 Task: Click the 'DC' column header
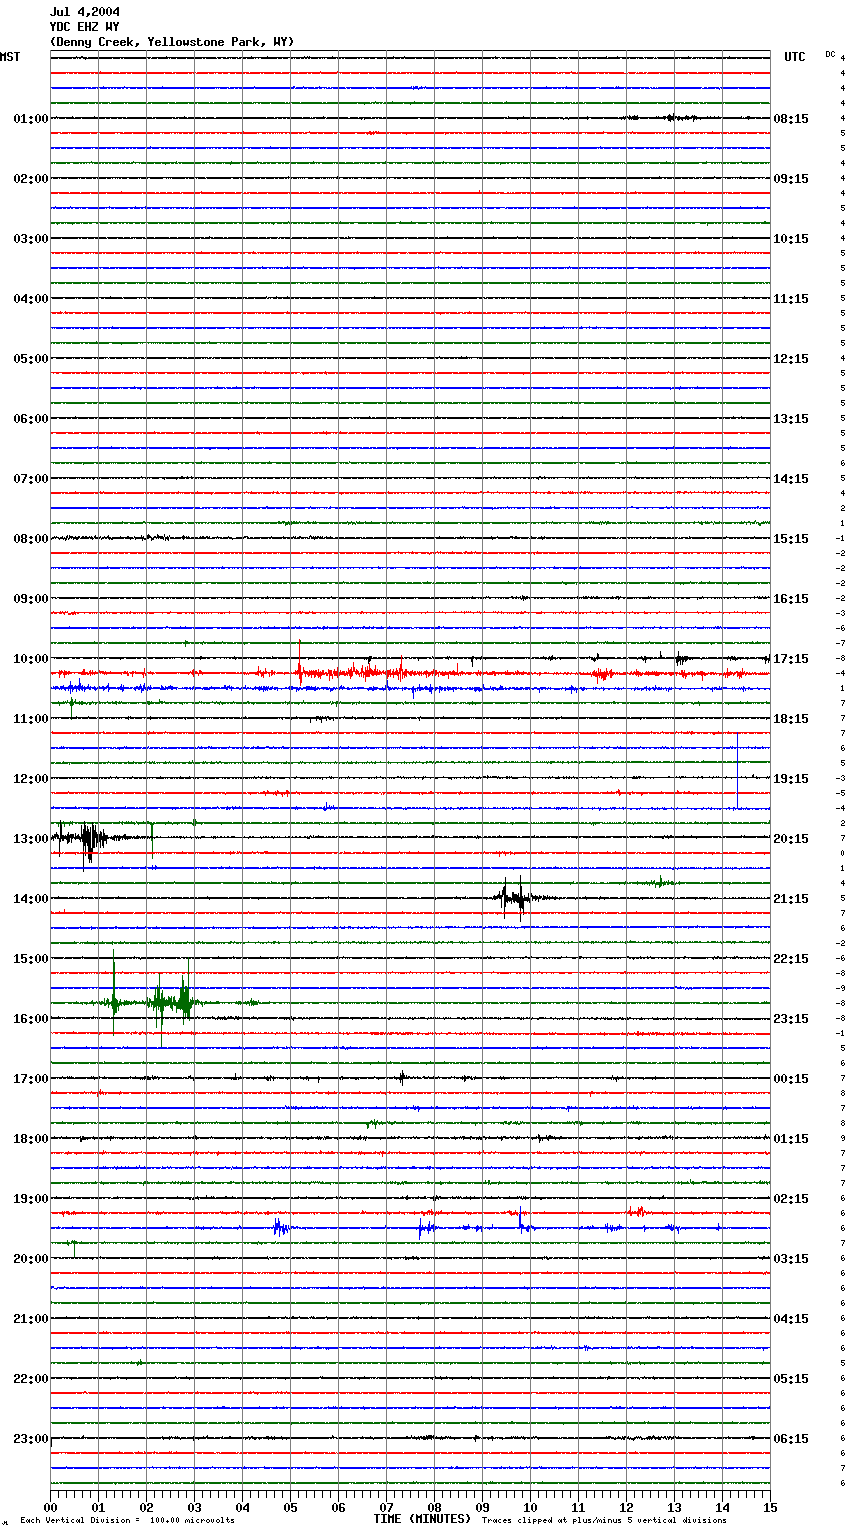(830, 54)
